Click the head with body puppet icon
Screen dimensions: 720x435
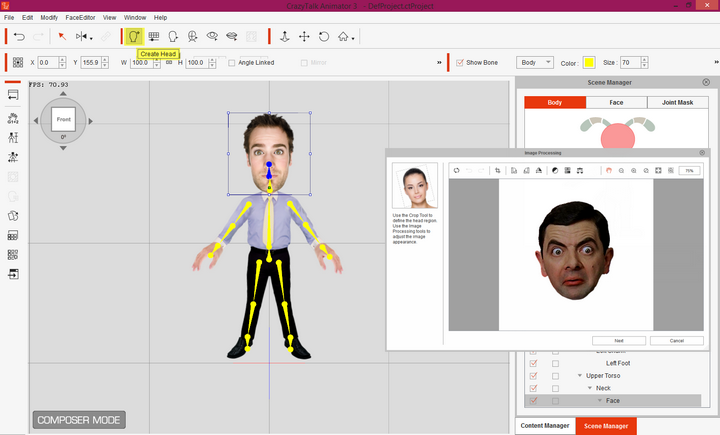pos(192,36)
